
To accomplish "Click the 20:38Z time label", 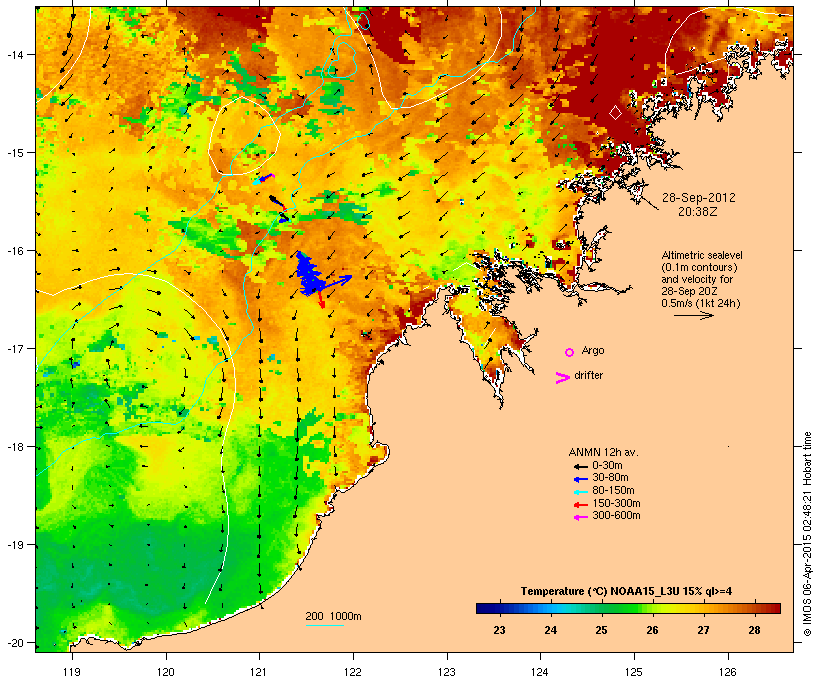I will [x=698, y=212].
